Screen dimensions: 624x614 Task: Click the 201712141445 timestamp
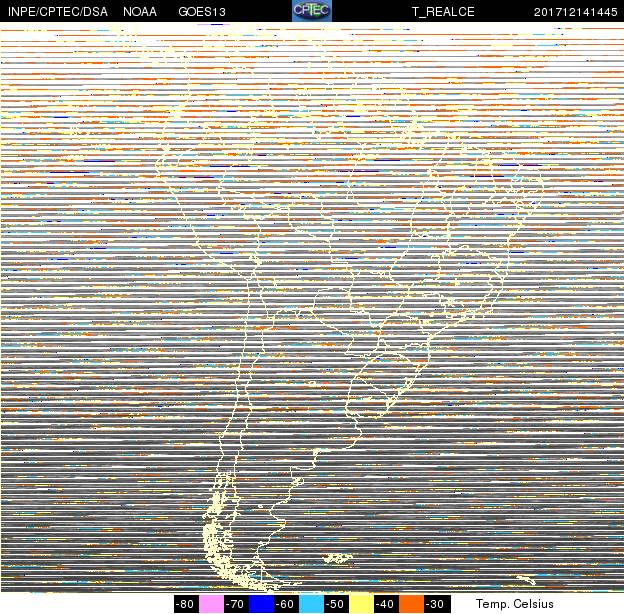click(575, 12)
